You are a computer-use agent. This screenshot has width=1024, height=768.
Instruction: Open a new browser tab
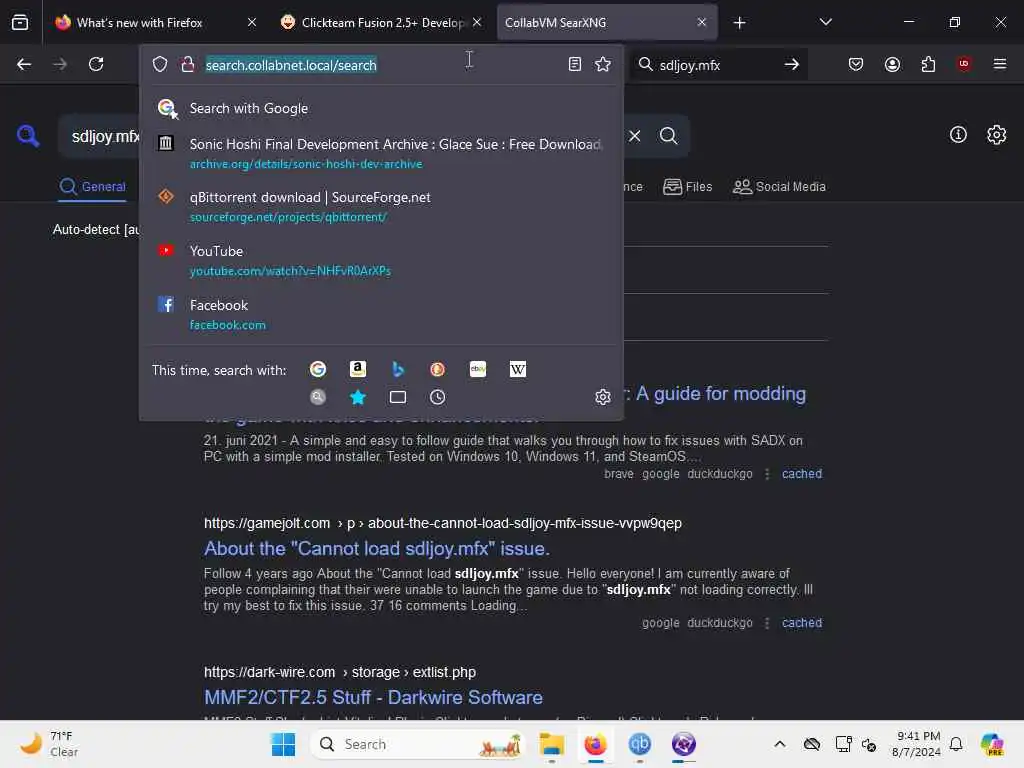click(739, 23)
